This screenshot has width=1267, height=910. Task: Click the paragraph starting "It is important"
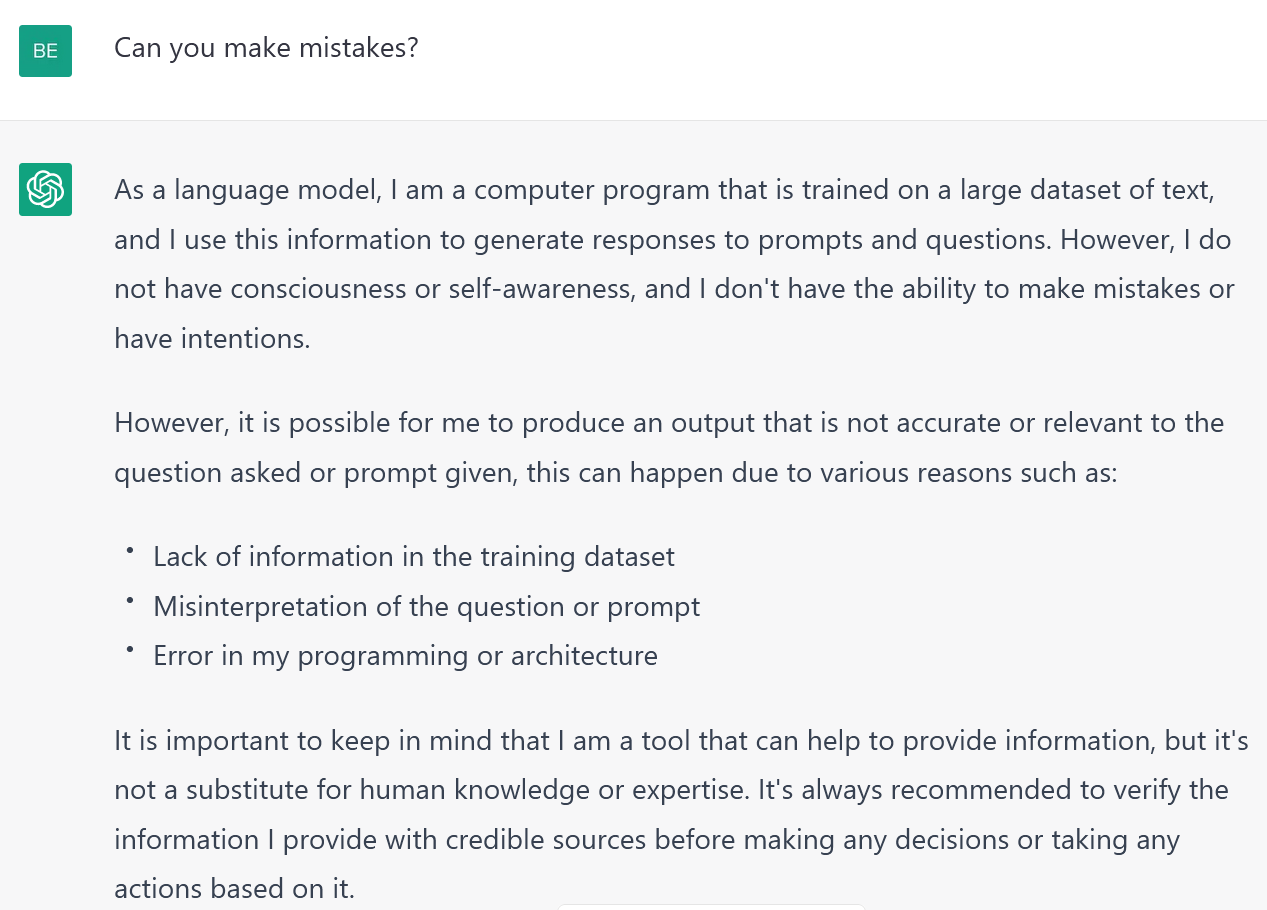click(680, 814)
